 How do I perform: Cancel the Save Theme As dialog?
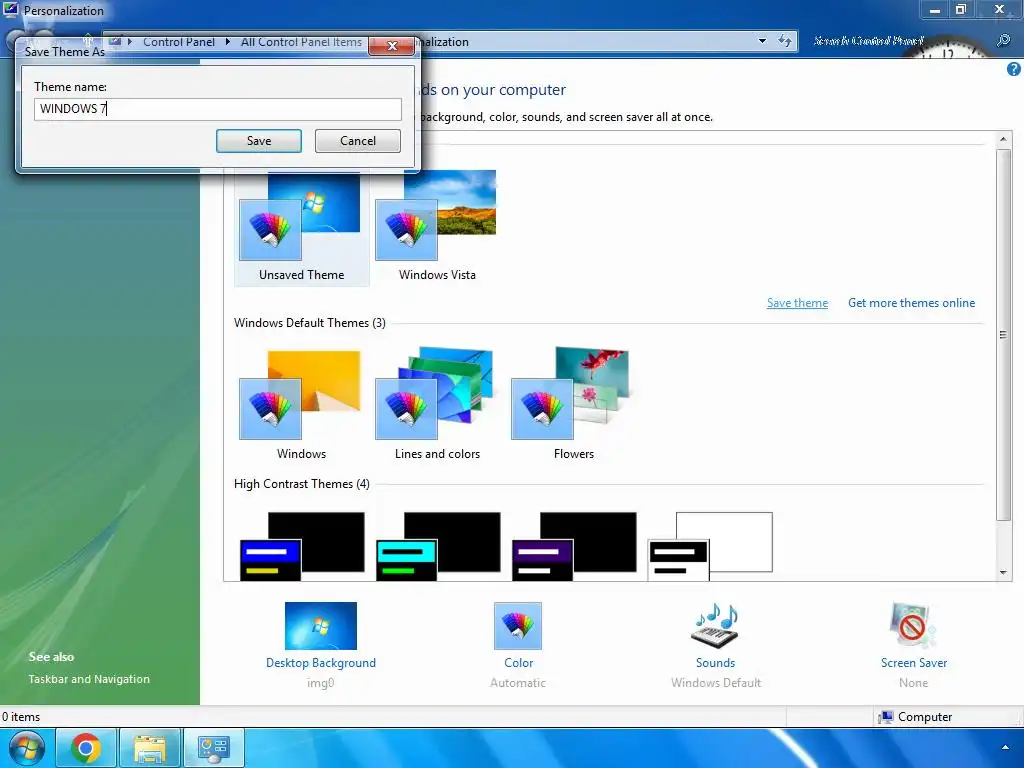pos(357,141)
